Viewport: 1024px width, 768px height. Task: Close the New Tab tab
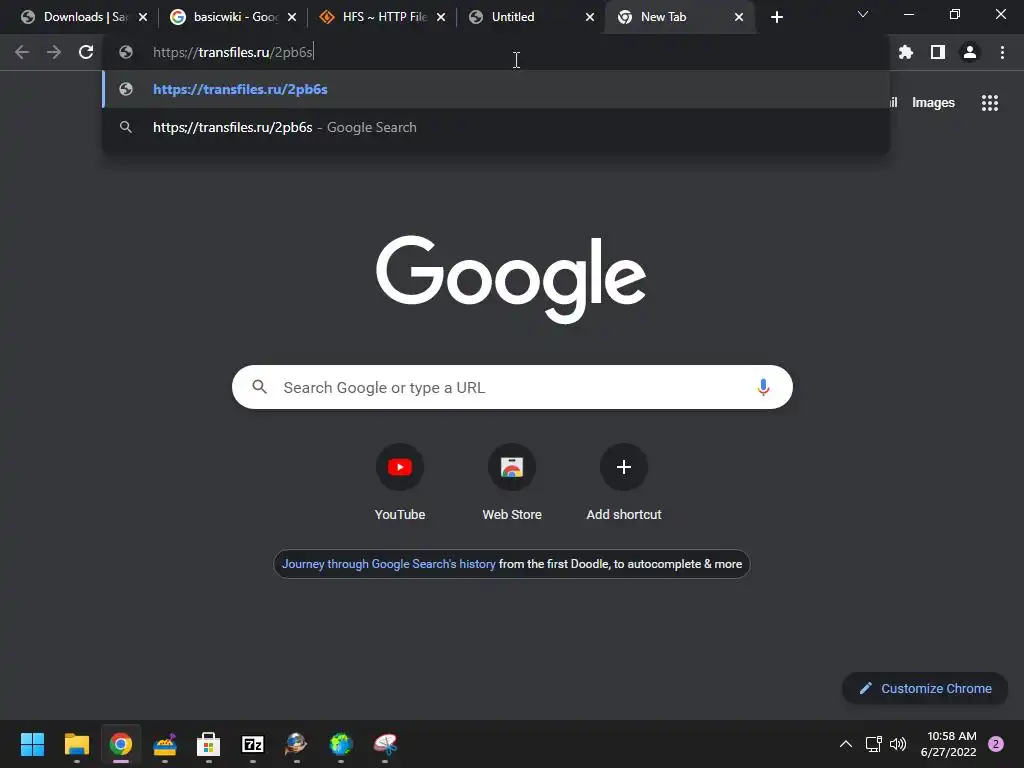739,17
